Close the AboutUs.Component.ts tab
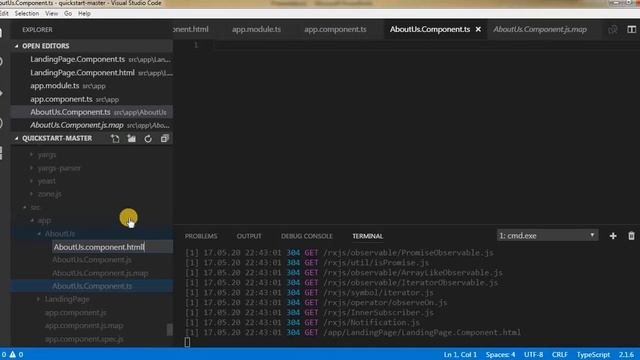Image resolution: width=640 pixels, height=360 pixels. 478,29
